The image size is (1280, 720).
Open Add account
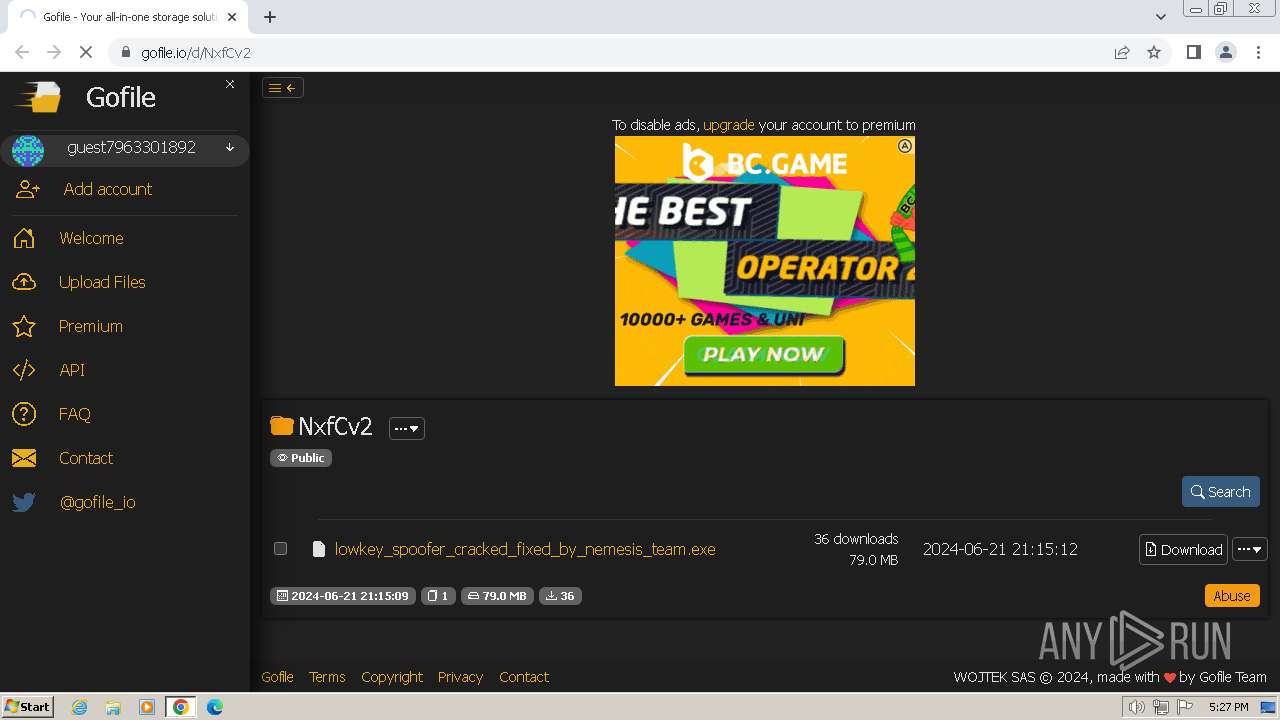(x=108, y=189)
